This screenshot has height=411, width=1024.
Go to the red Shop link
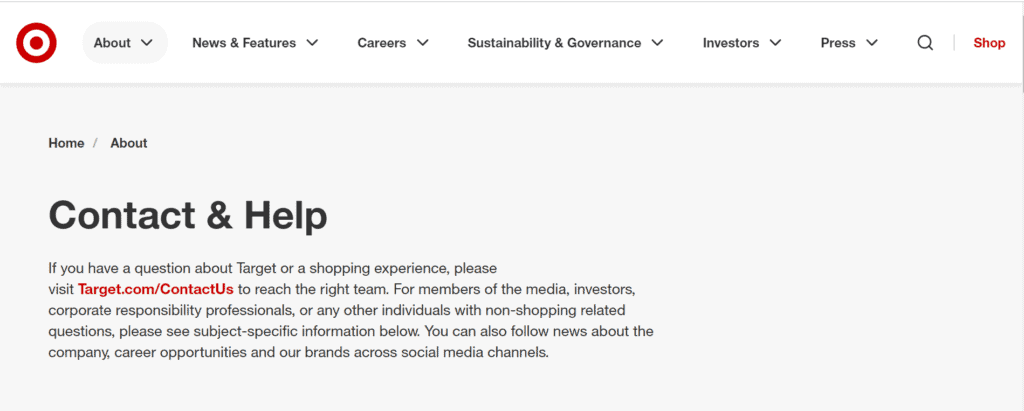tap(989, 42)
